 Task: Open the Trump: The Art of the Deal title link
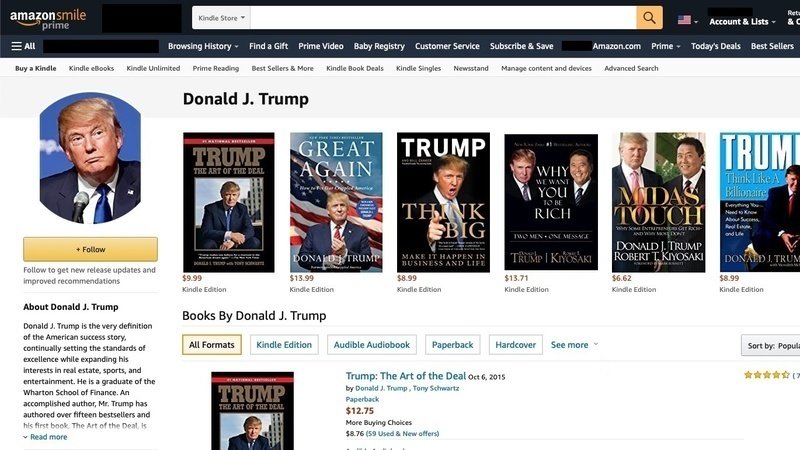pos(406,376)
